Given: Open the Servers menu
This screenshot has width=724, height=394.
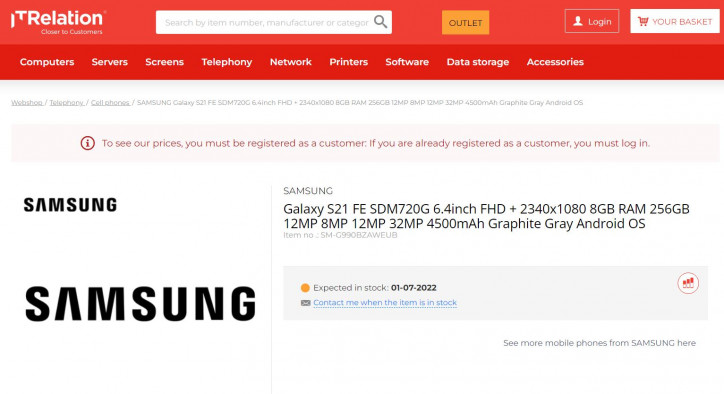Looking at the screenshot, I should point(109,62).
